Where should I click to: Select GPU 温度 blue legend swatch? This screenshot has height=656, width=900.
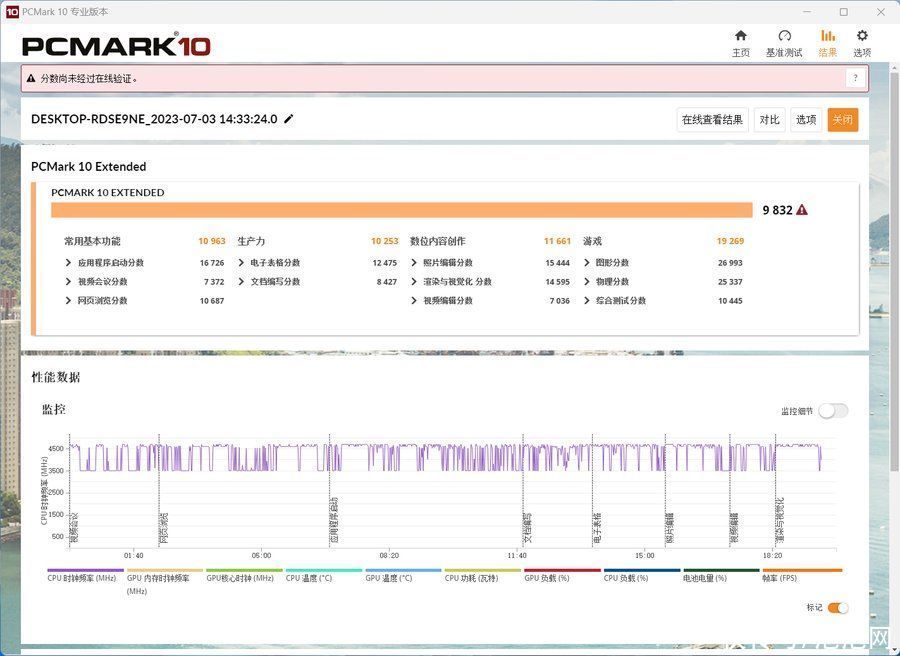403,570
